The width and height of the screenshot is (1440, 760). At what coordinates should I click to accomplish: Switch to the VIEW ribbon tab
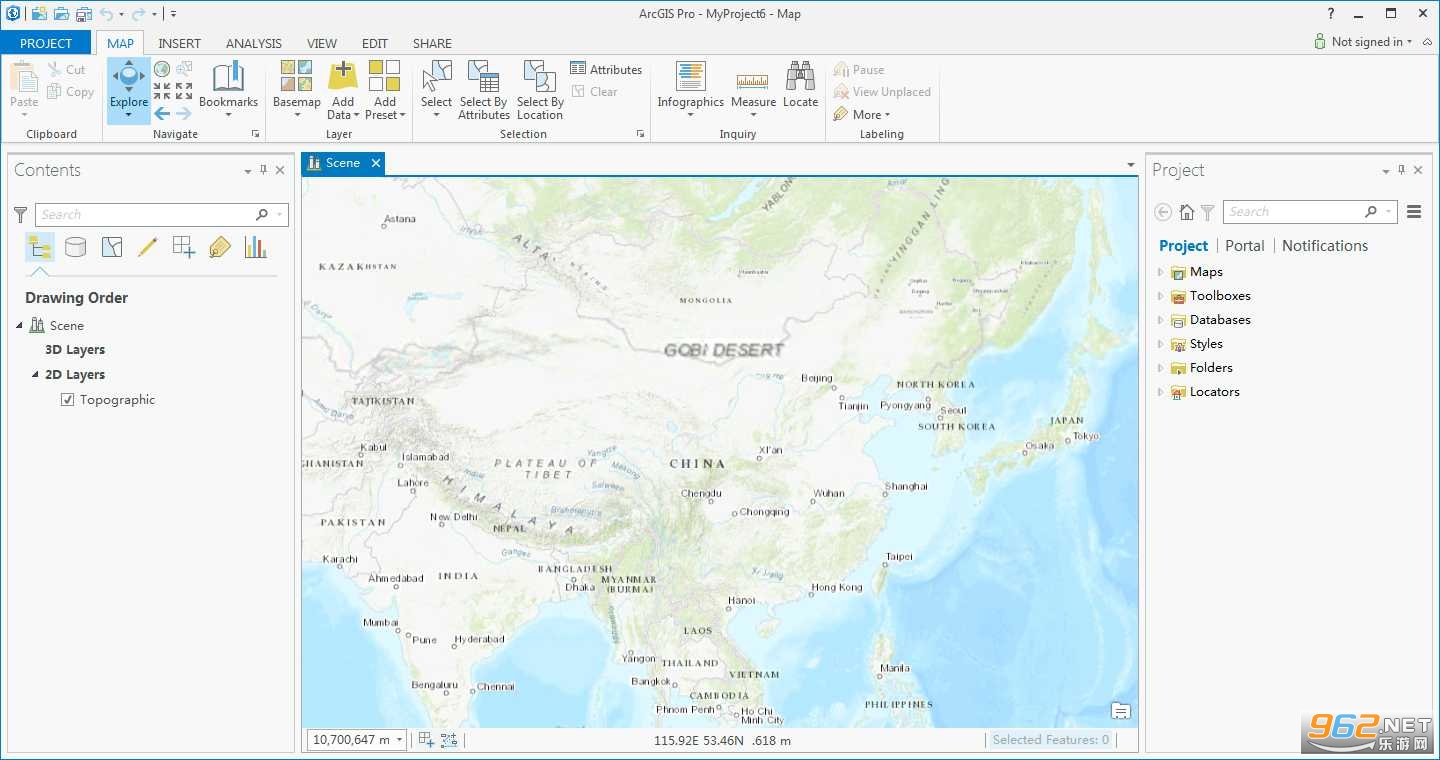[322, 43]
